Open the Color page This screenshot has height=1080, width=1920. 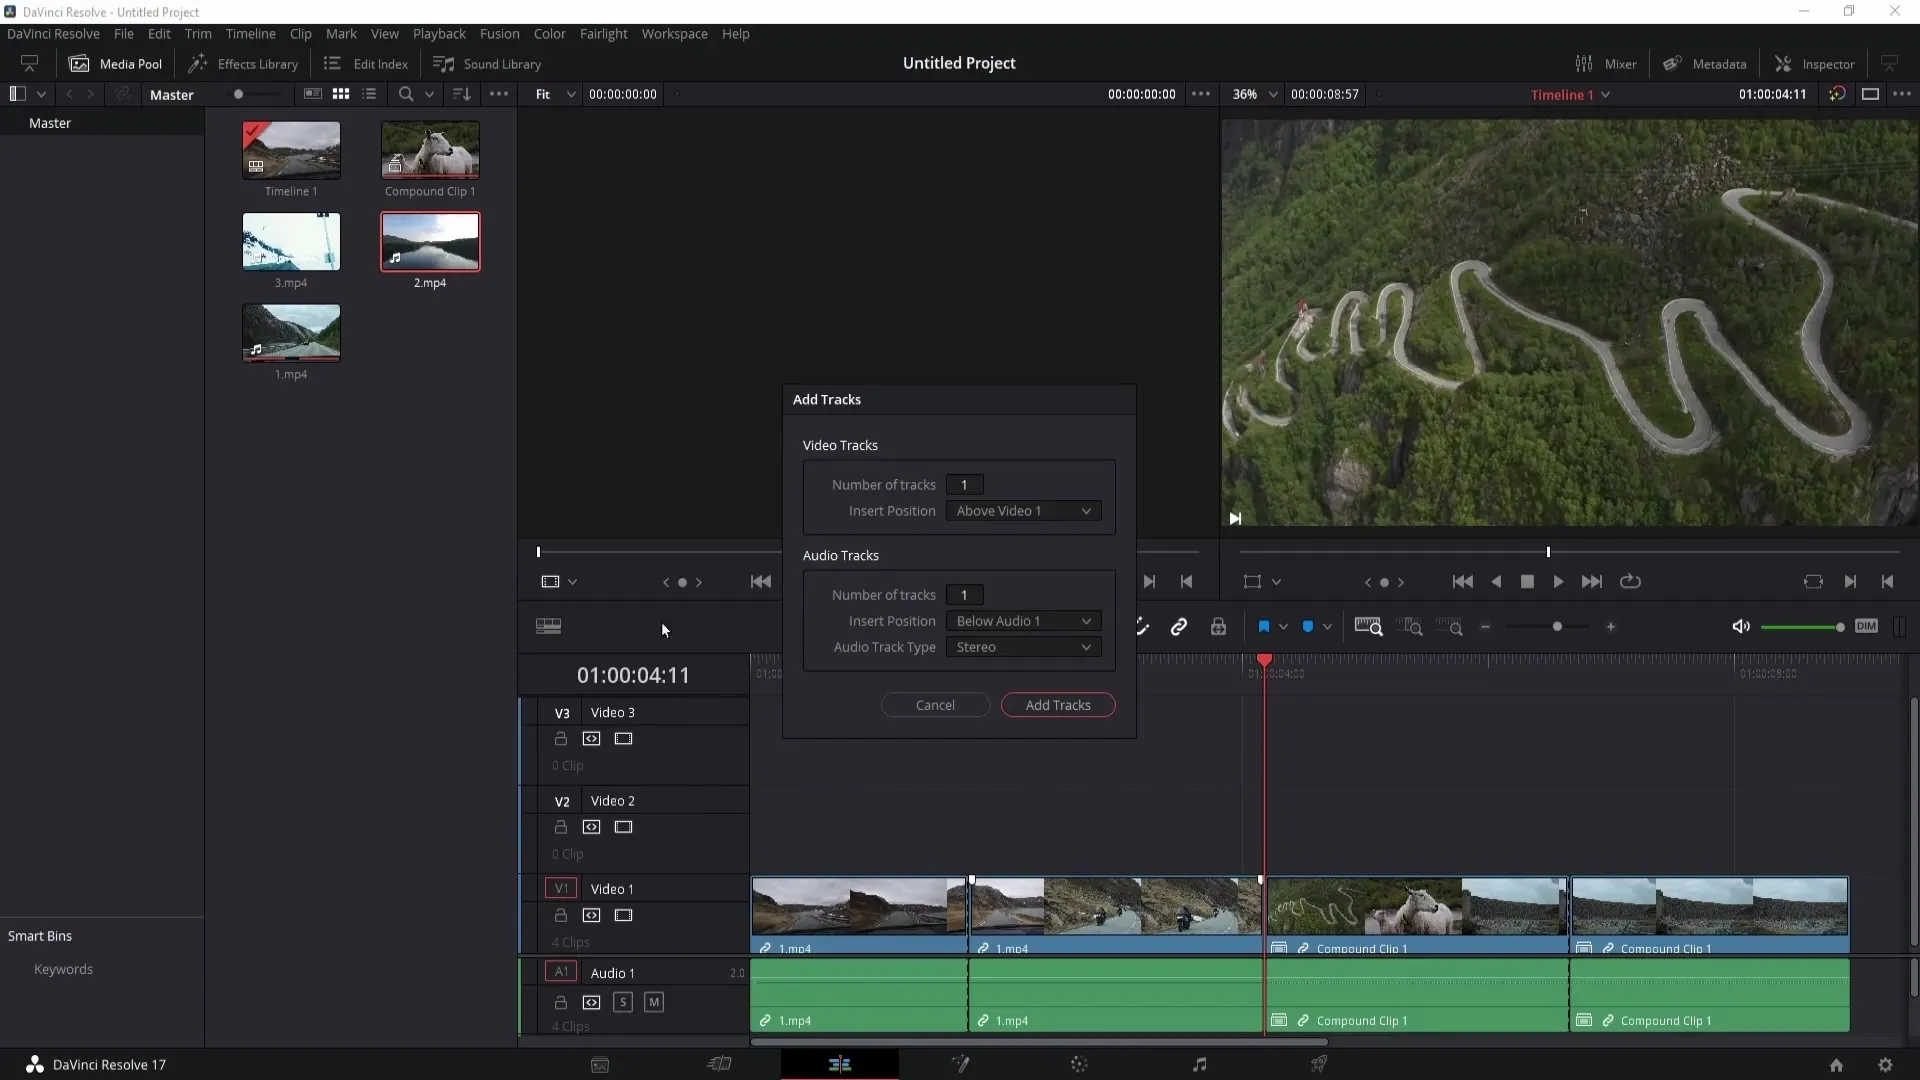point(1079,1064)
